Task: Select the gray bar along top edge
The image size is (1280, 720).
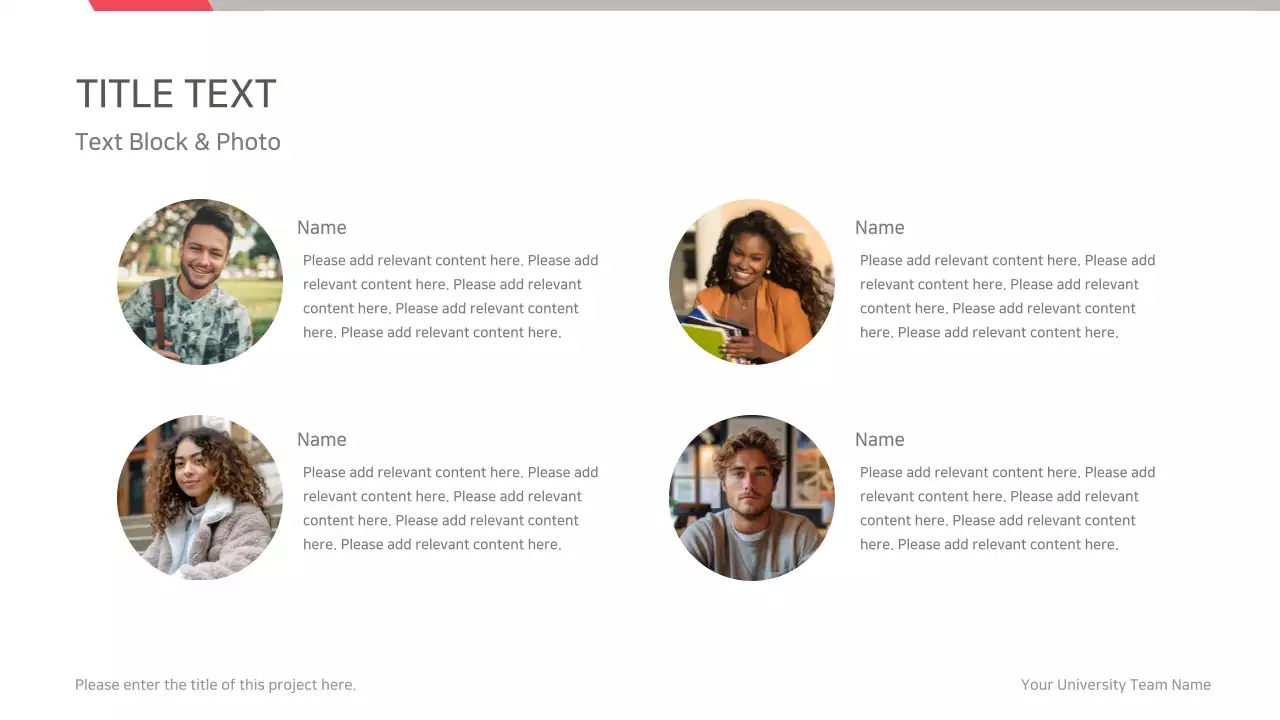Action: pyautogui.click(x=740, y=5)
